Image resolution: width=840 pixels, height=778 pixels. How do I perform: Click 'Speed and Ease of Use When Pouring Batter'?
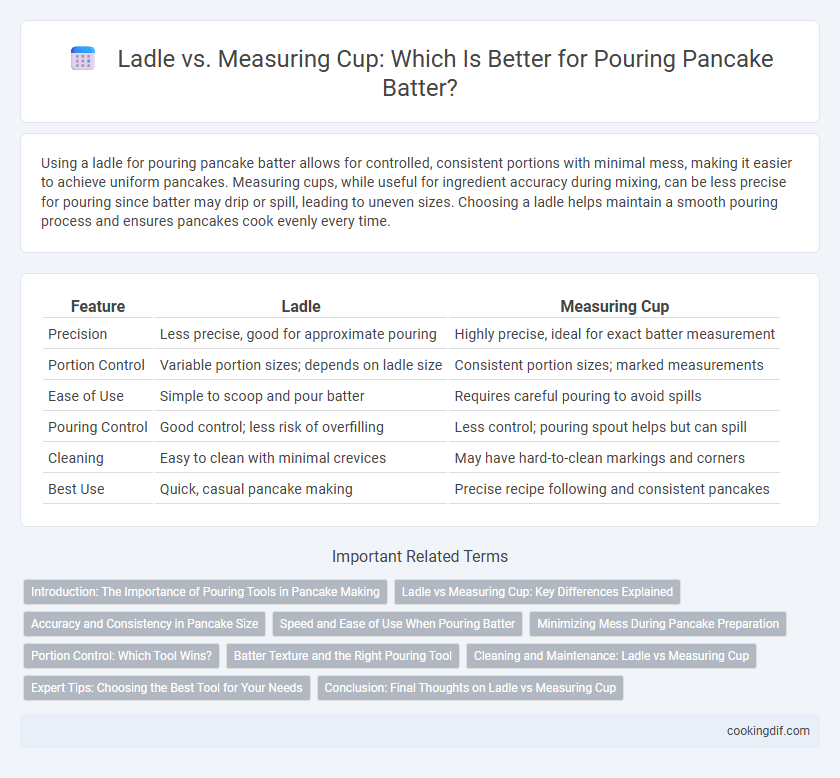click(397, 624)
